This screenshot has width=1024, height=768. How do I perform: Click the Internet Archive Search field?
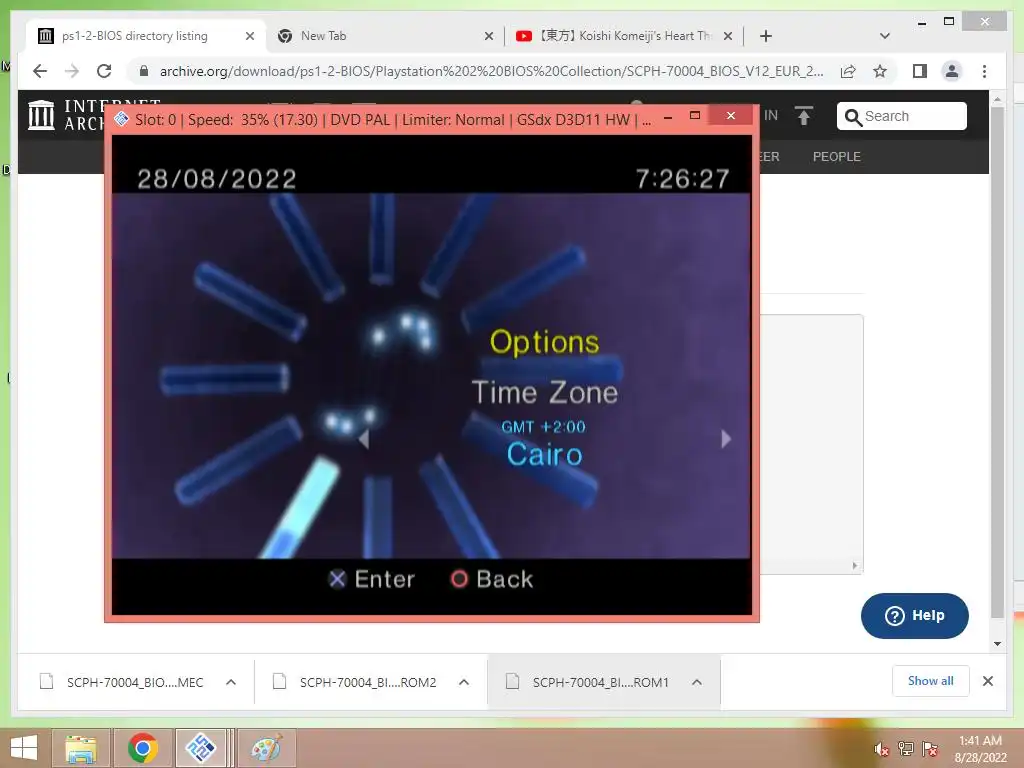pos(901,116)
